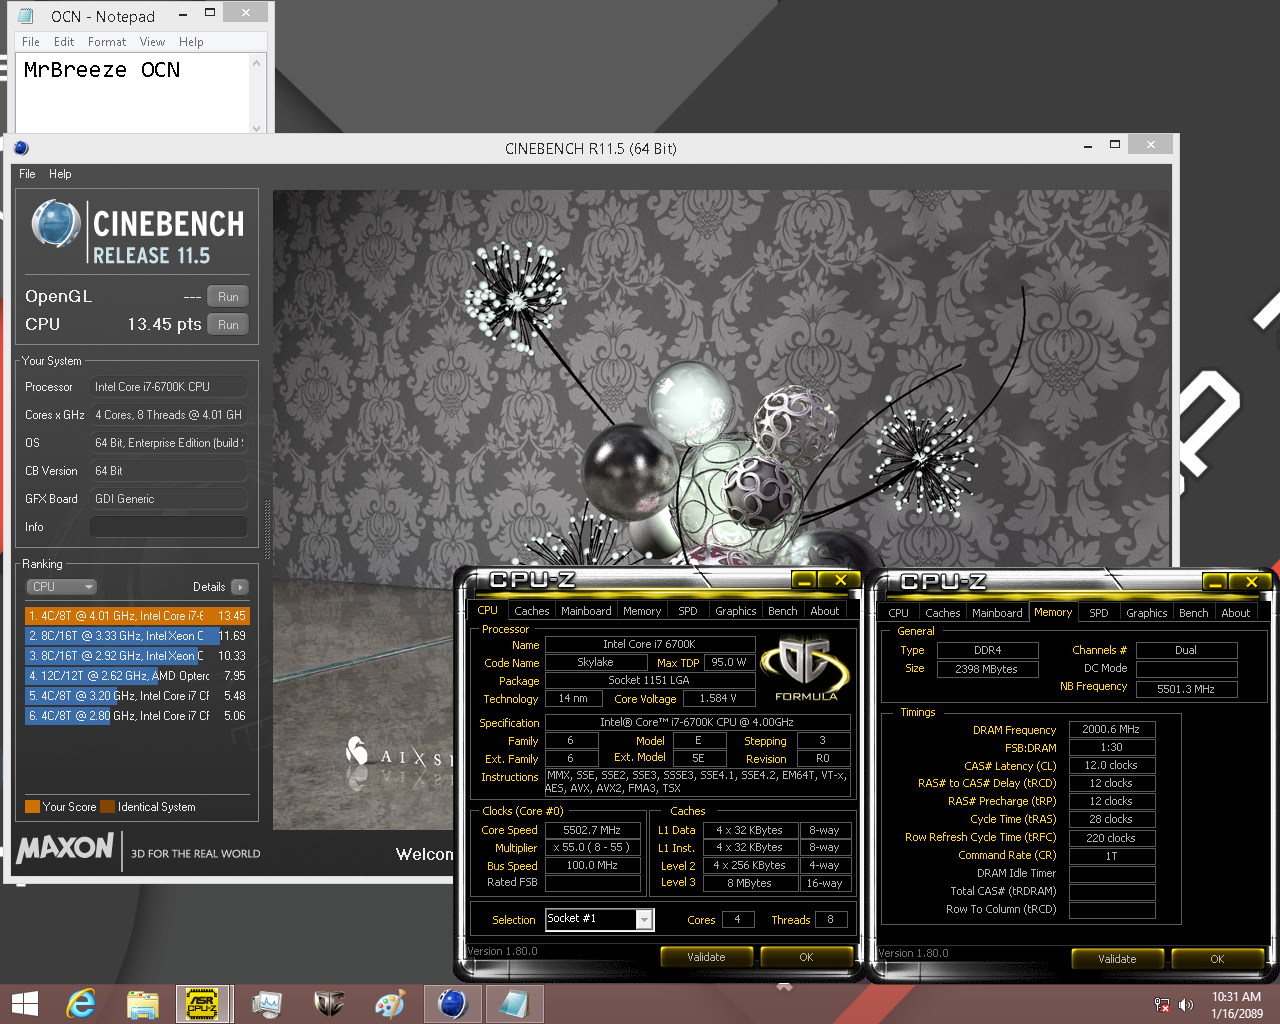Image resolution: width=1280 pixels, height=1024 pixels.
Task: Switch to Caches tab in left CPU-Z
Action: [532, 611]
